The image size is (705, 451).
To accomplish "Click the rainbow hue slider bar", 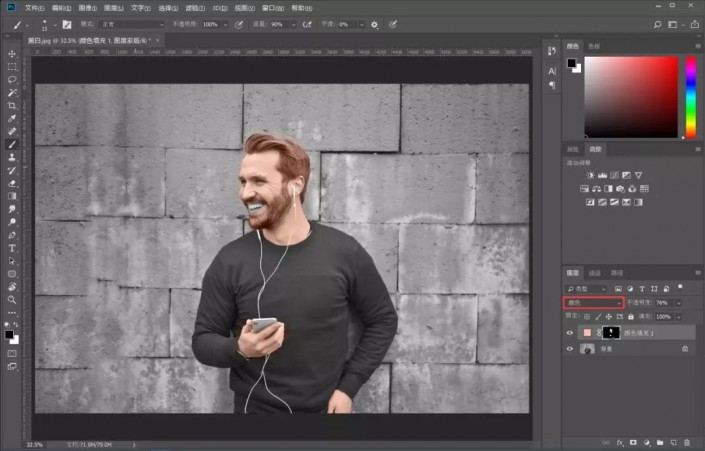I will tap(690, 96).
